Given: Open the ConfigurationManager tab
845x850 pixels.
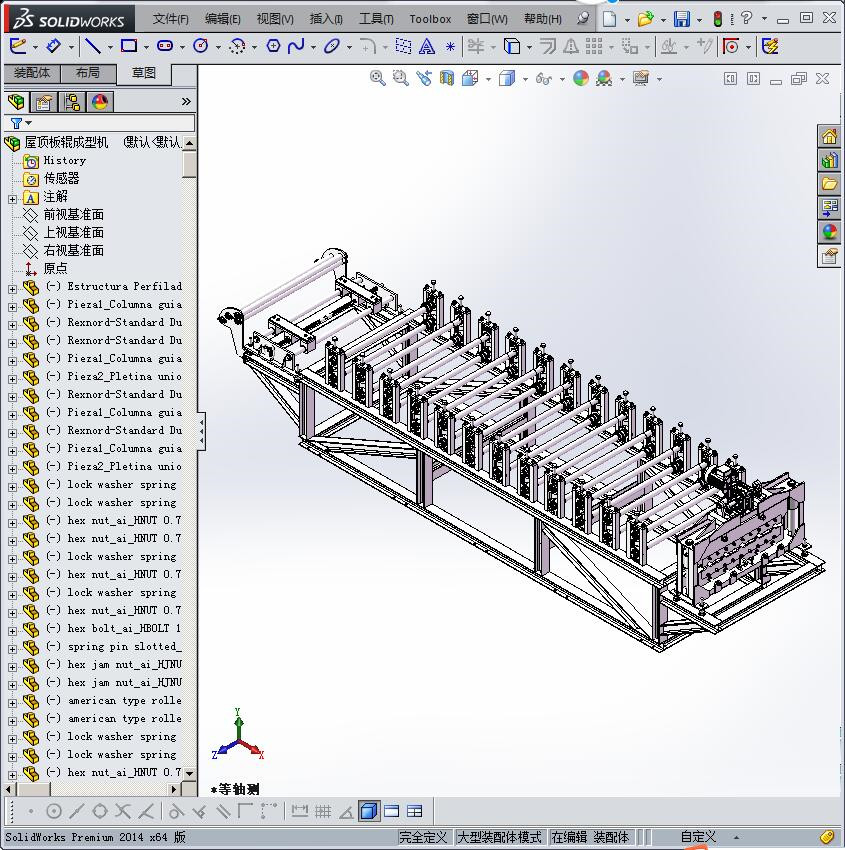Looking at the screenshot, I should click(x=72, y=101).
